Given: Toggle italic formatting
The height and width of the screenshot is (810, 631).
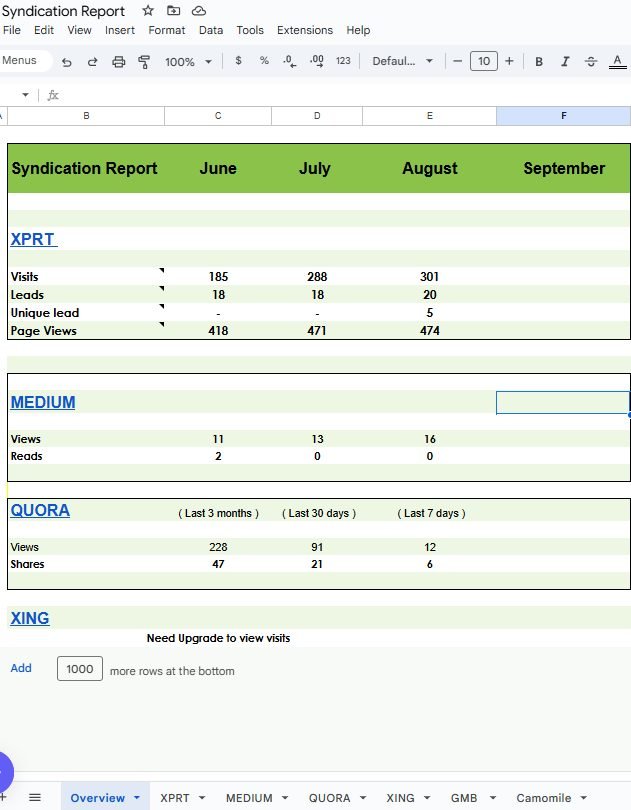Looking at the screenshot, I should pyautogui.click(x=565, y=61).
